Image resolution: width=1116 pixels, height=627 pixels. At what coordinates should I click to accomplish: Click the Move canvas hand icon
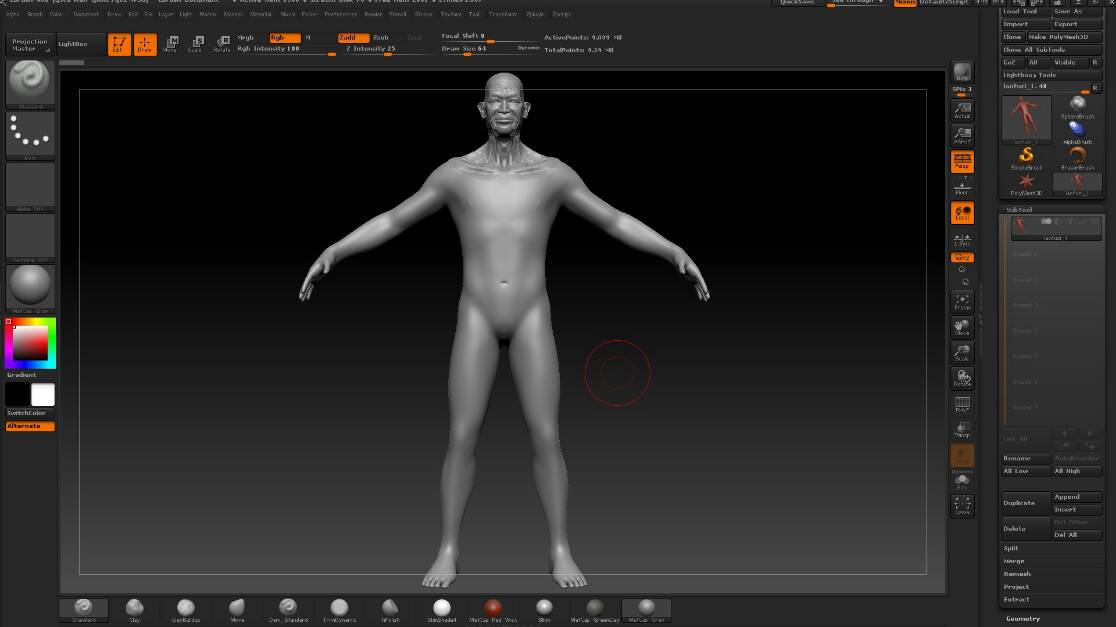962,327
